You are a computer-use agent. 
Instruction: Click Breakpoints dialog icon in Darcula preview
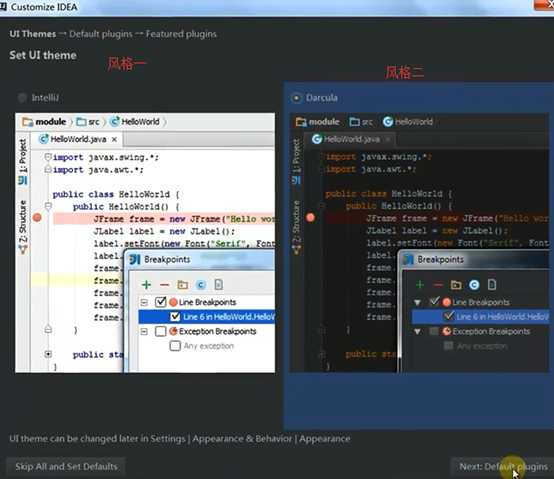(408, 260)
